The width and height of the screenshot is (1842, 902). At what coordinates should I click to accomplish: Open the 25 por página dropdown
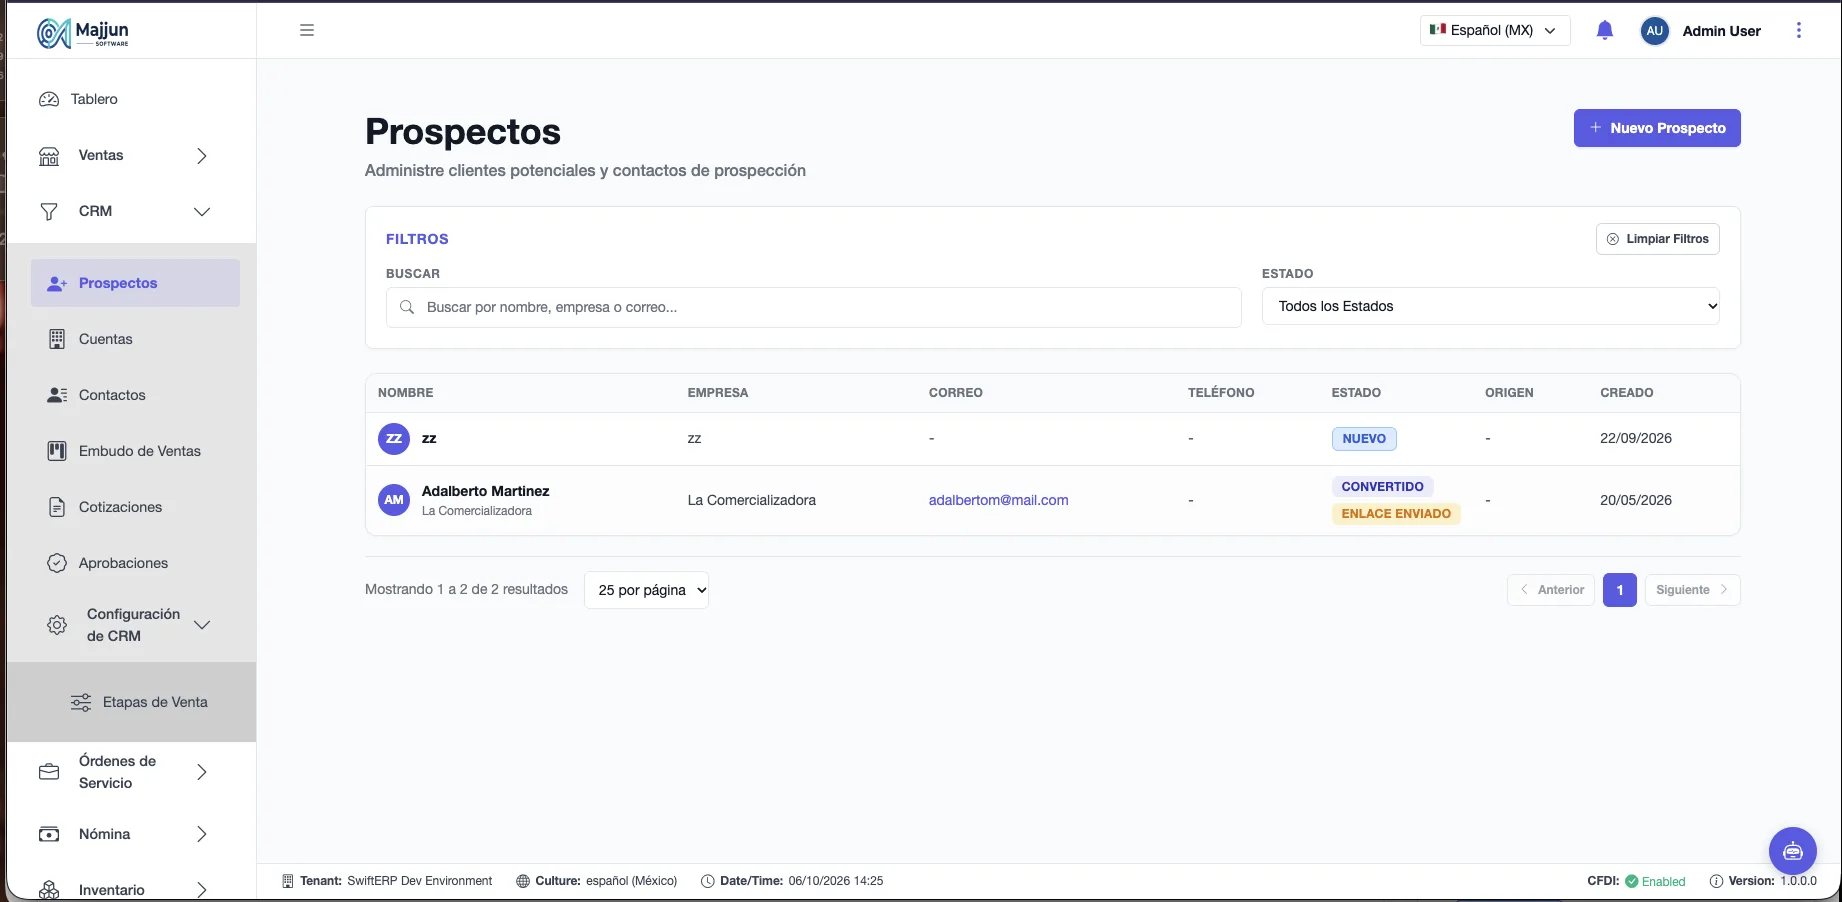click(647, 590)
